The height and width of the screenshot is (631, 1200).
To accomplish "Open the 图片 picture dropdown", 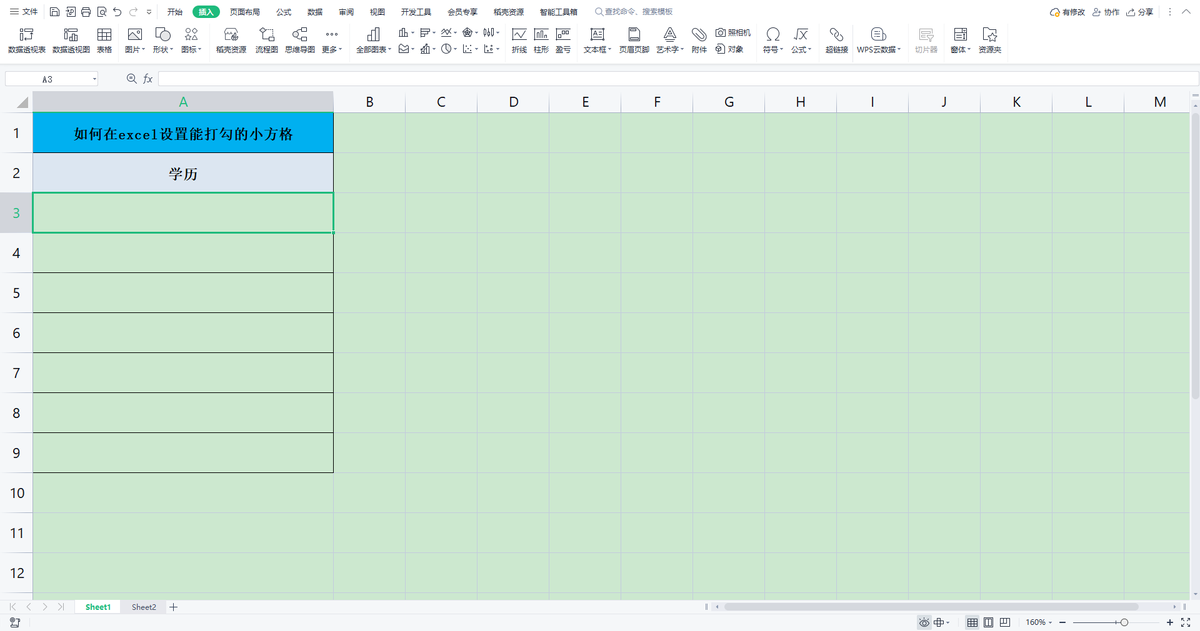I will click(133, 40).
